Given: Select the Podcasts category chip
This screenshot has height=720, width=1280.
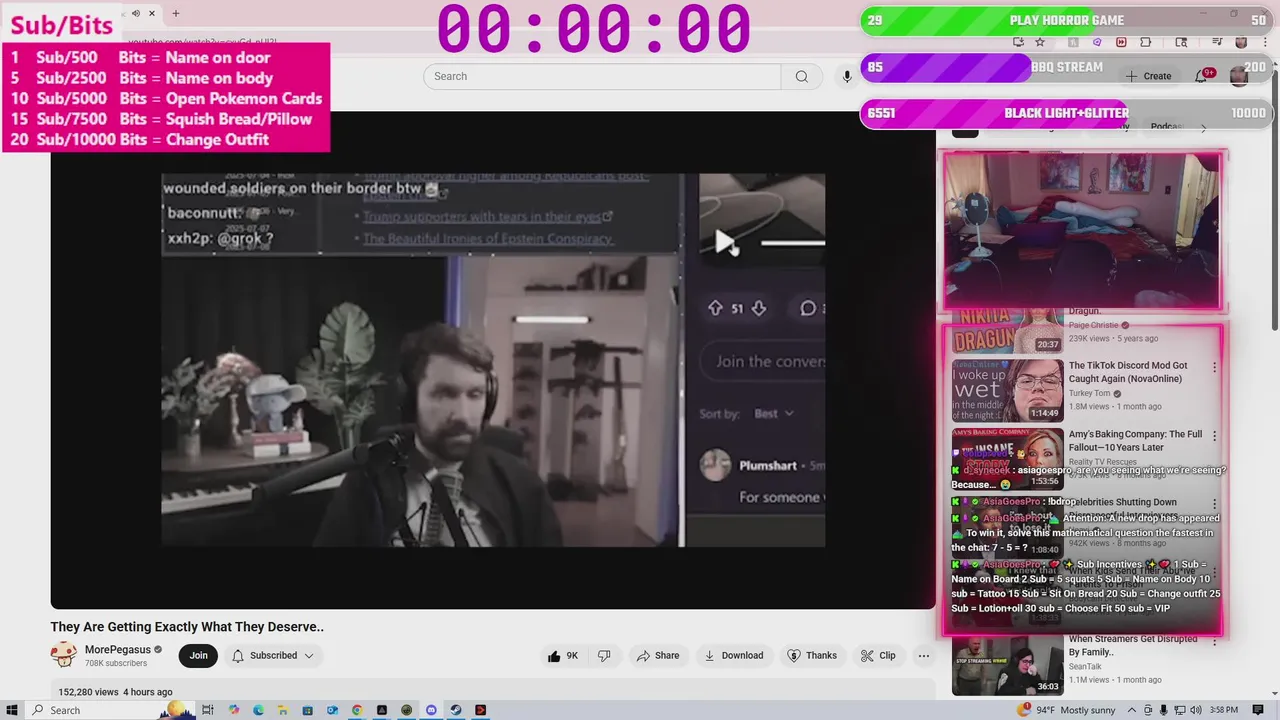Looking at the screenshot, I should pos(1166,127).
